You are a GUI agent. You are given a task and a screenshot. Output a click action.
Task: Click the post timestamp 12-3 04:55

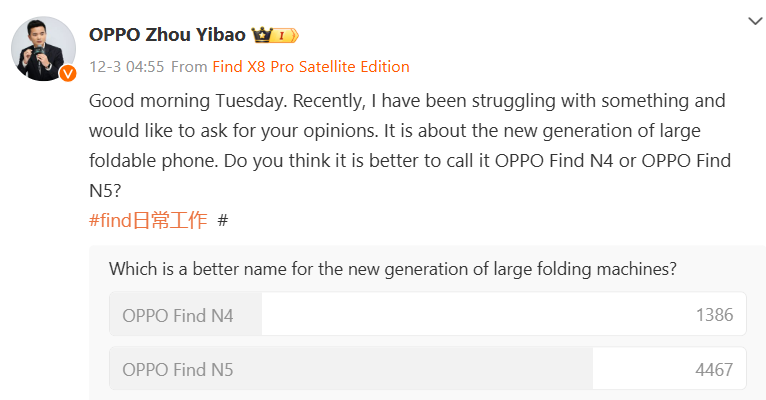(x=127, y=66)
